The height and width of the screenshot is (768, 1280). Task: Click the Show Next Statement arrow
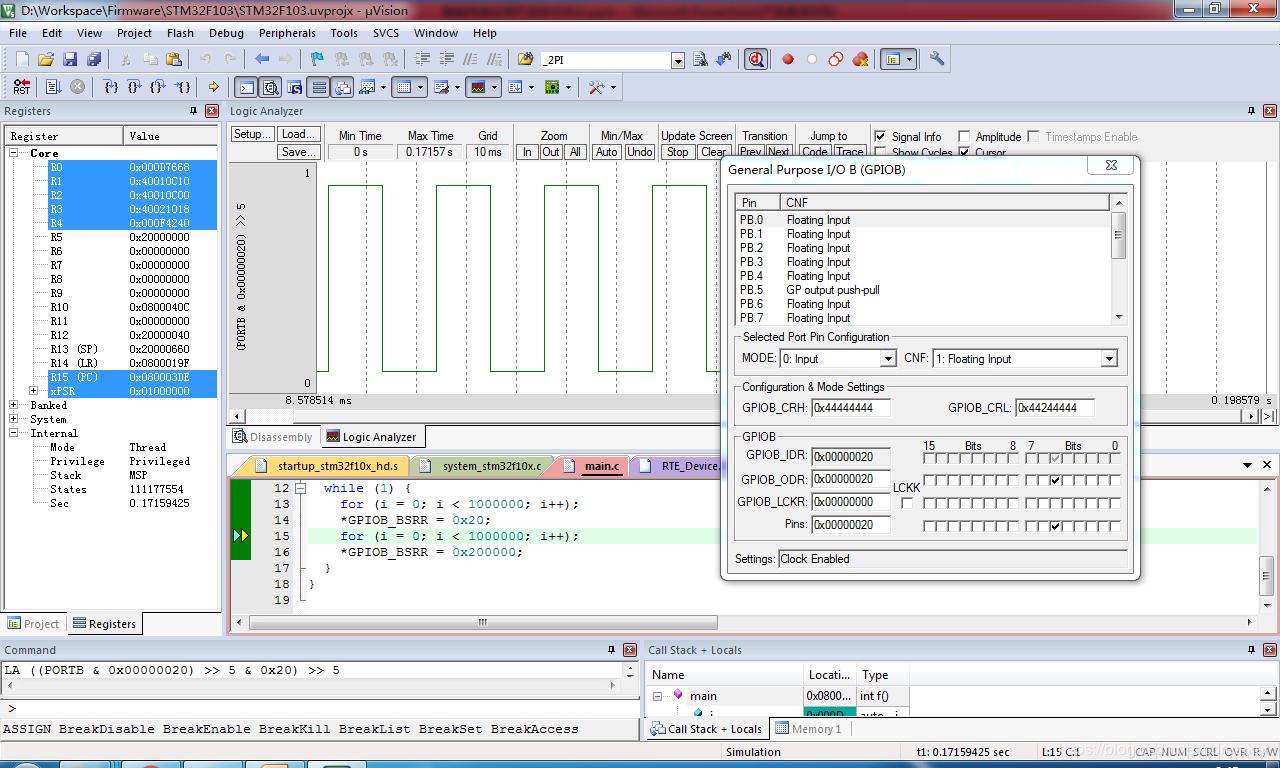213,88
